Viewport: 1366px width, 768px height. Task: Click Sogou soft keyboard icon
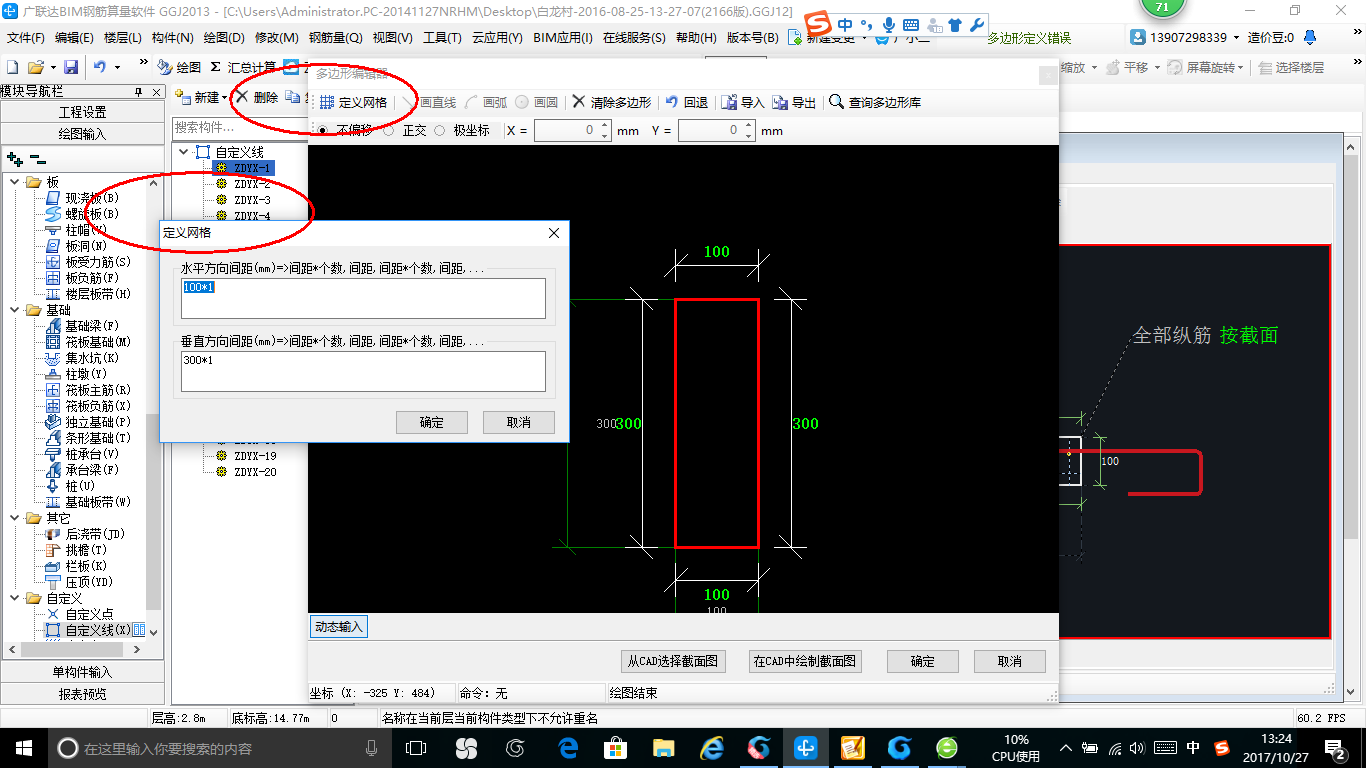click(x=911, y=24)
